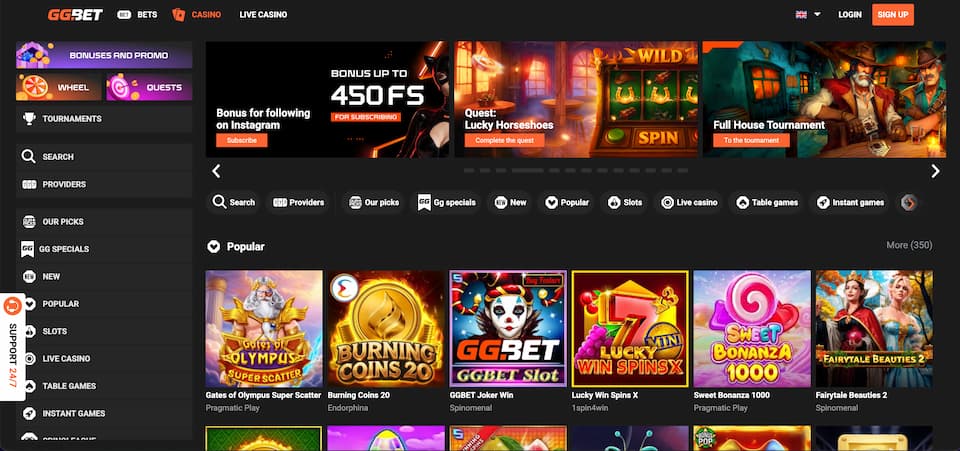This screenshot has width=960, height=451.
Task: Open the Bonuses and Promo banner
Action: 104,55
